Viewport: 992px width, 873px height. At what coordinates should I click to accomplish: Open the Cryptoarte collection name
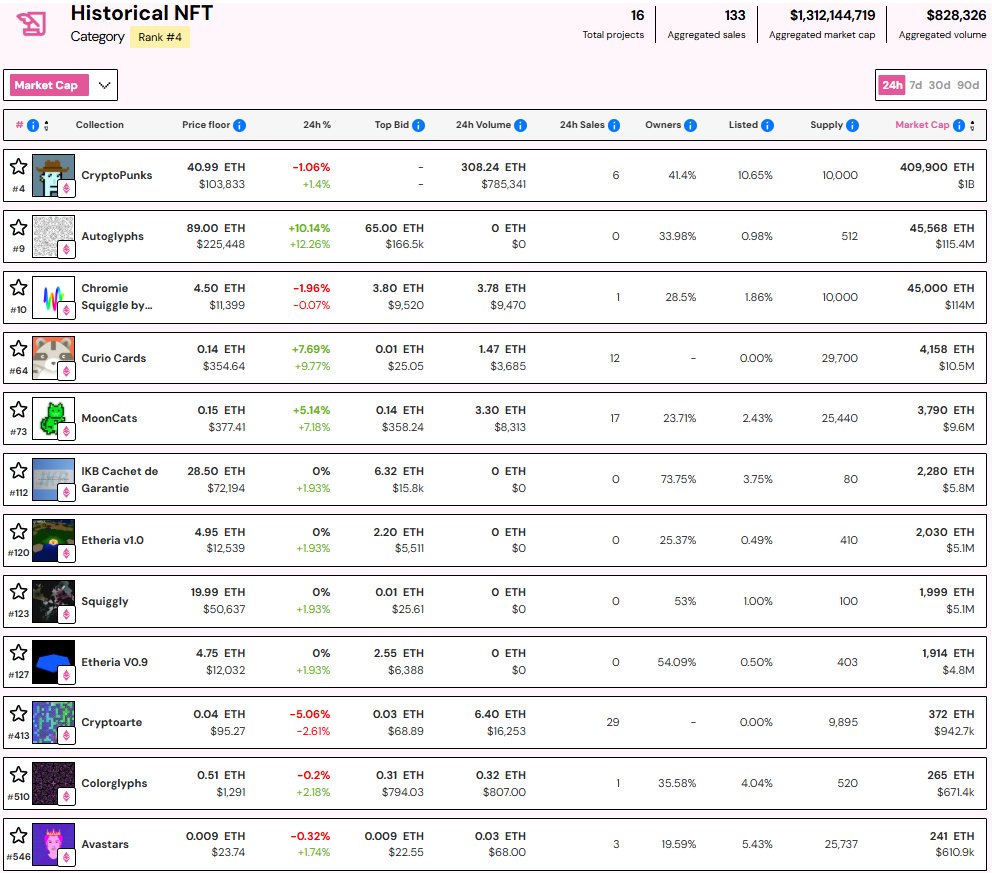pos(111,722)
